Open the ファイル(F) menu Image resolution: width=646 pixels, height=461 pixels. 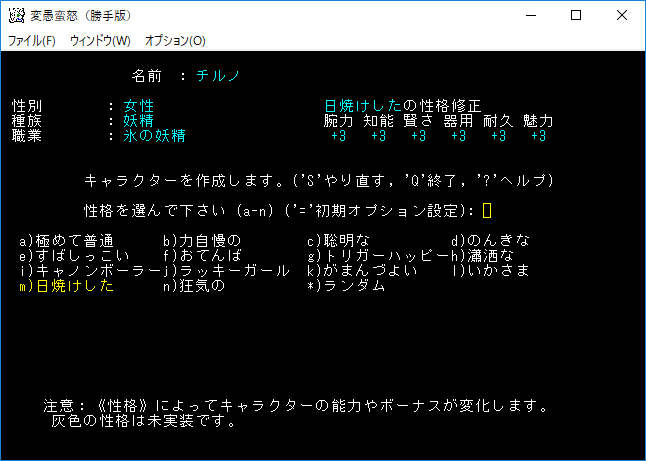click(x=32, y=41)
